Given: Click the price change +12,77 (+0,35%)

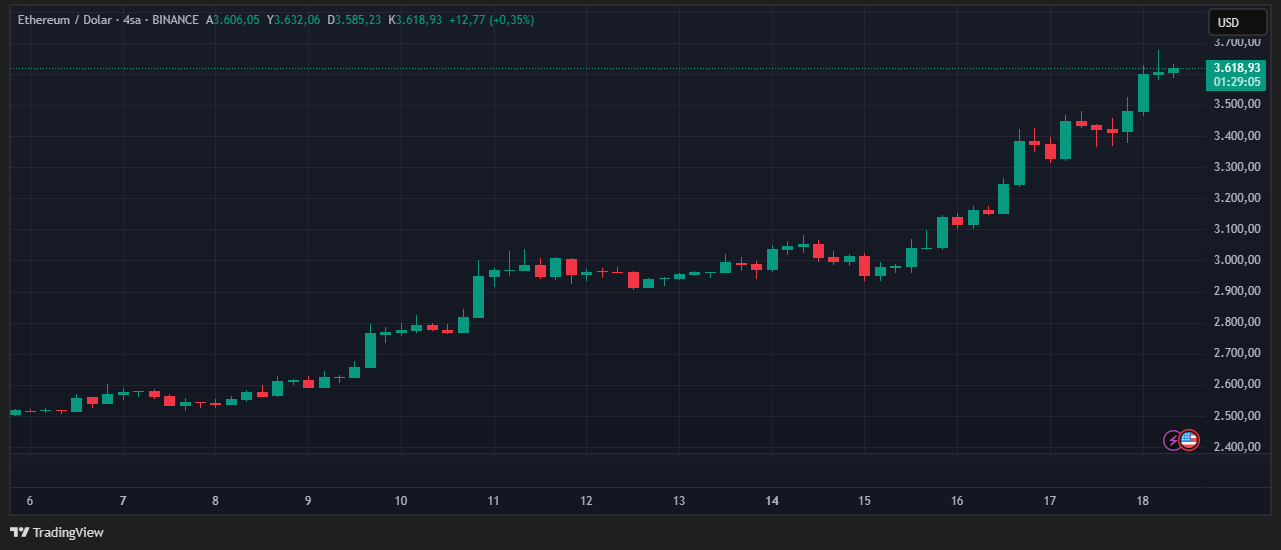Looking at the screenshot, I should 492,20.
